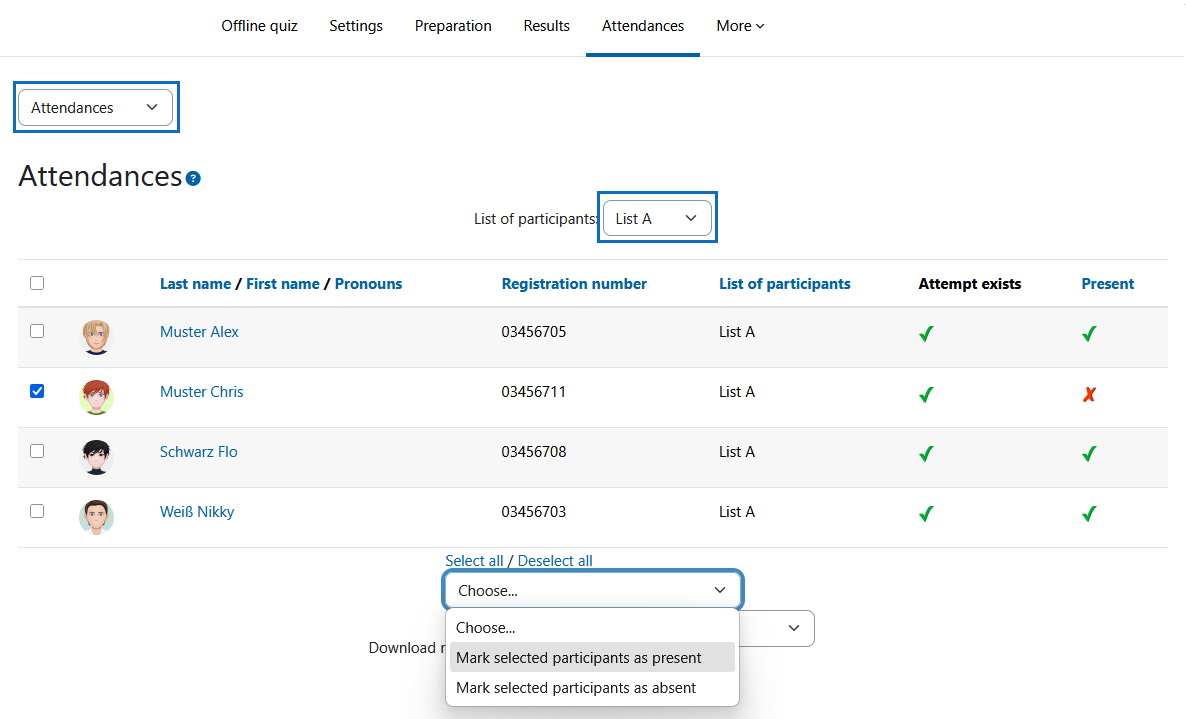Click the Attendances tab
The image size is (1186, 719).
643,26
